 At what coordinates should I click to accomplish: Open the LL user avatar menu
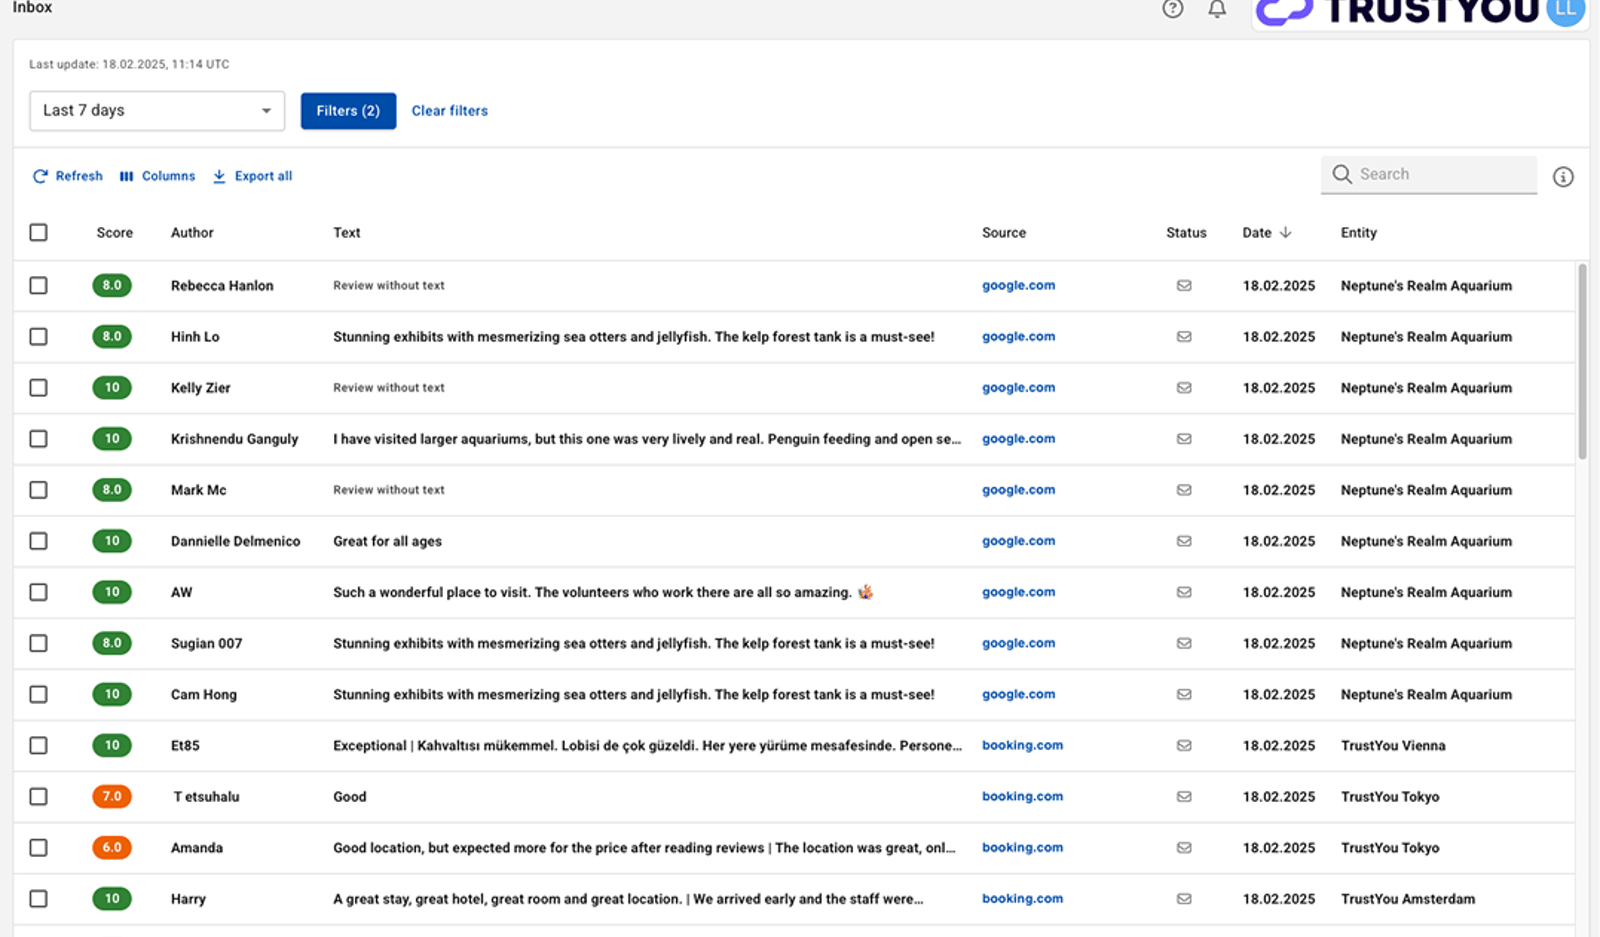pos(1565,10)
